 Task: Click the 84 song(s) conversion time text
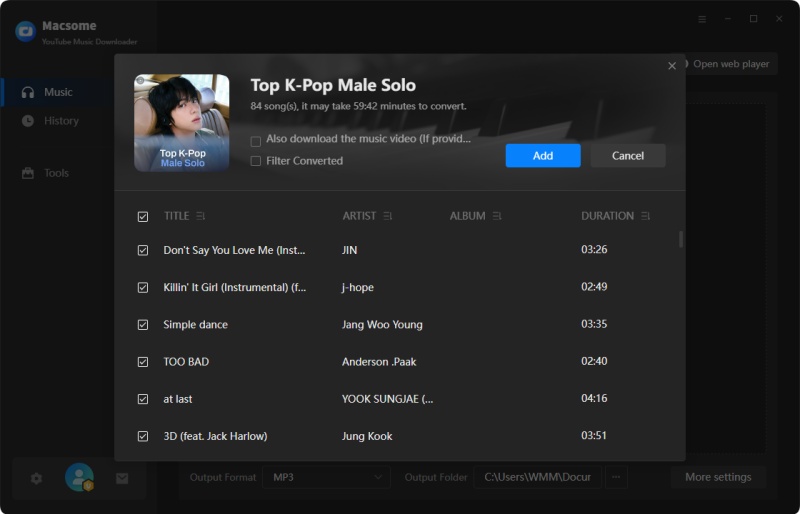click(358, 106)
